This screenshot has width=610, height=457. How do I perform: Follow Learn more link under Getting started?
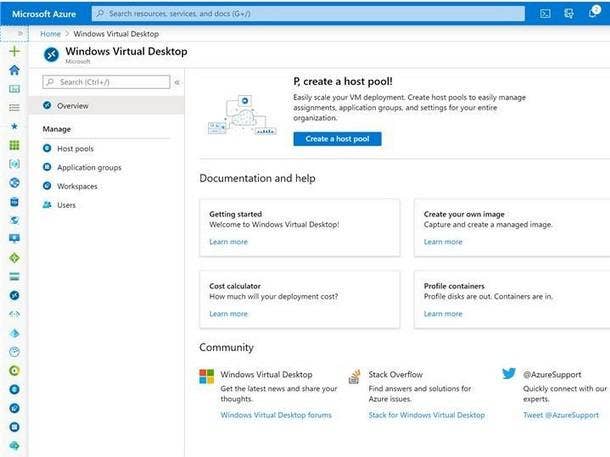click(x=228, y=242)
